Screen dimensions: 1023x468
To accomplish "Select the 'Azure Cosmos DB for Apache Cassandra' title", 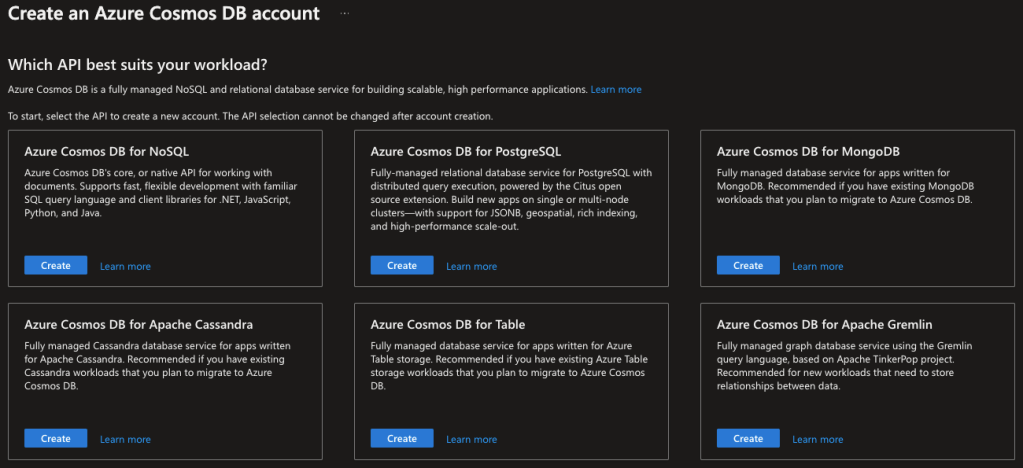I will [138, 325].
